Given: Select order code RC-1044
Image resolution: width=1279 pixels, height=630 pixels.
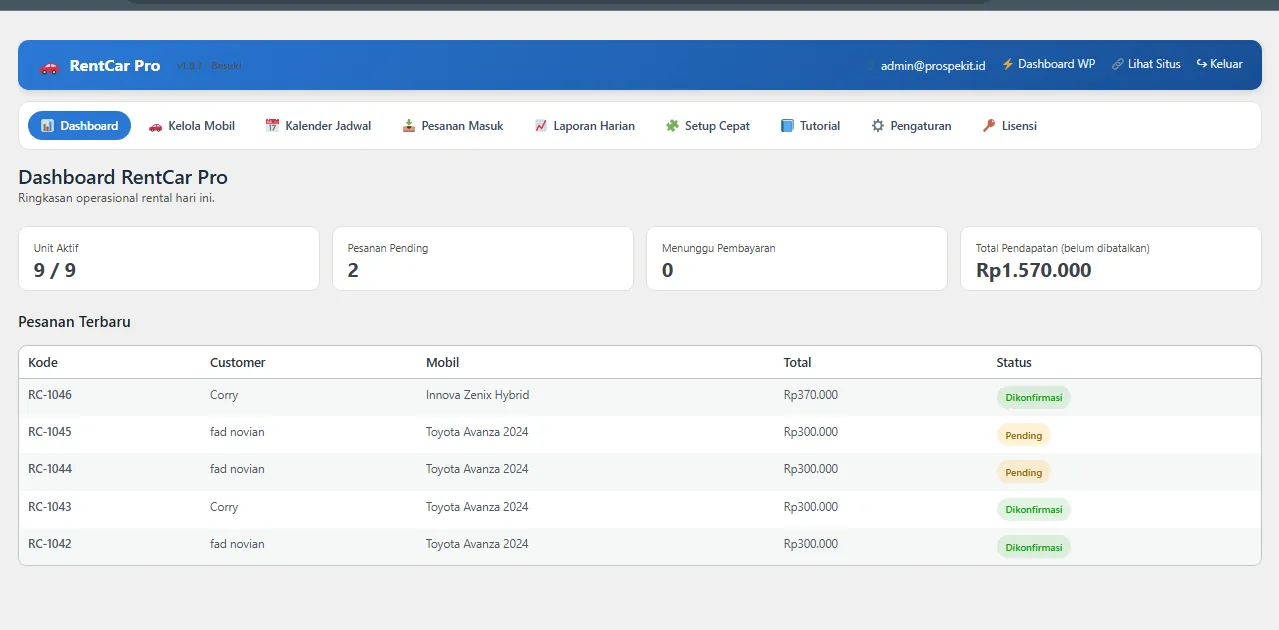Looking at the screenshot, I should [x=50, y=469].
